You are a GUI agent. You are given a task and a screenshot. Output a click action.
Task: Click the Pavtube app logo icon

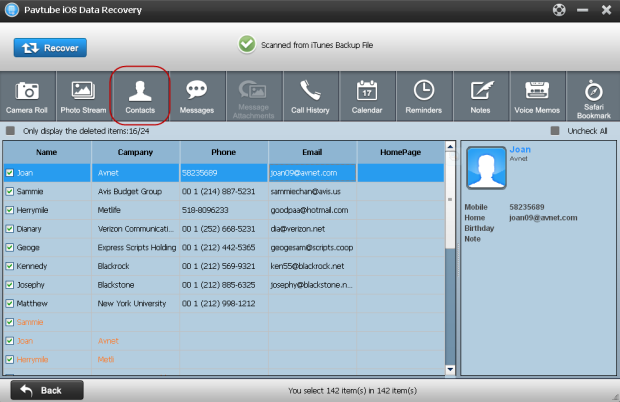12,10
